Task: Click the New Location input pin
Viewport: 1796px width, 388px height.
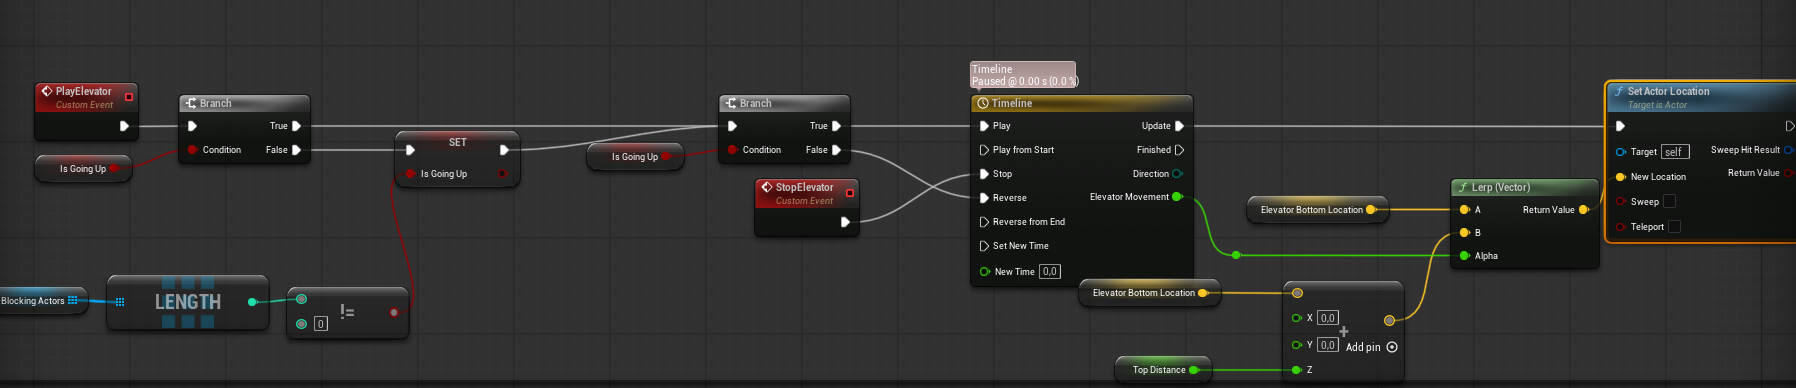Action: [1620, 177]
